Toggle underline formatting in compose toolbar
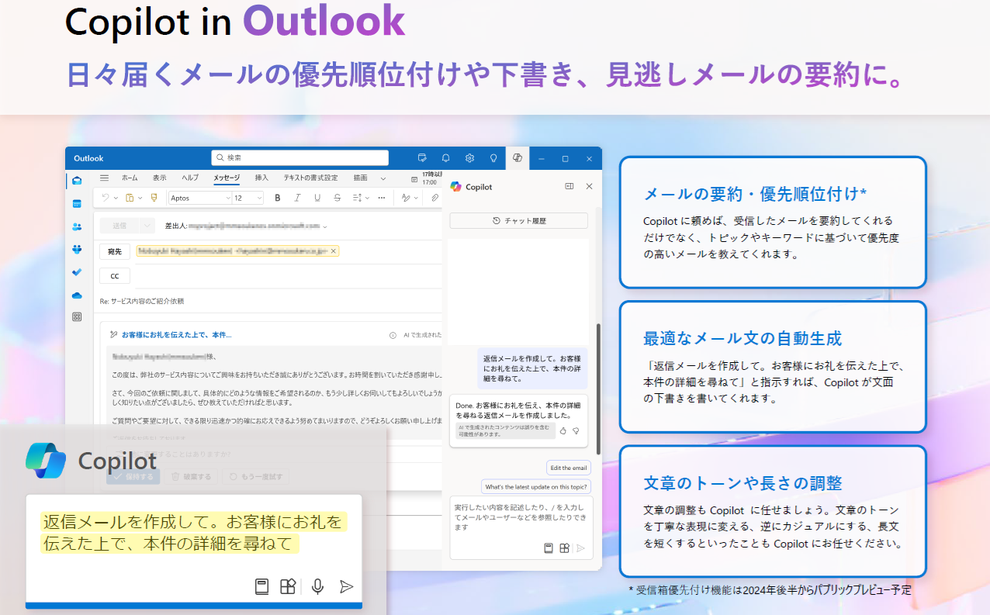Screen dimensions: 990x615 pos(317,198)
